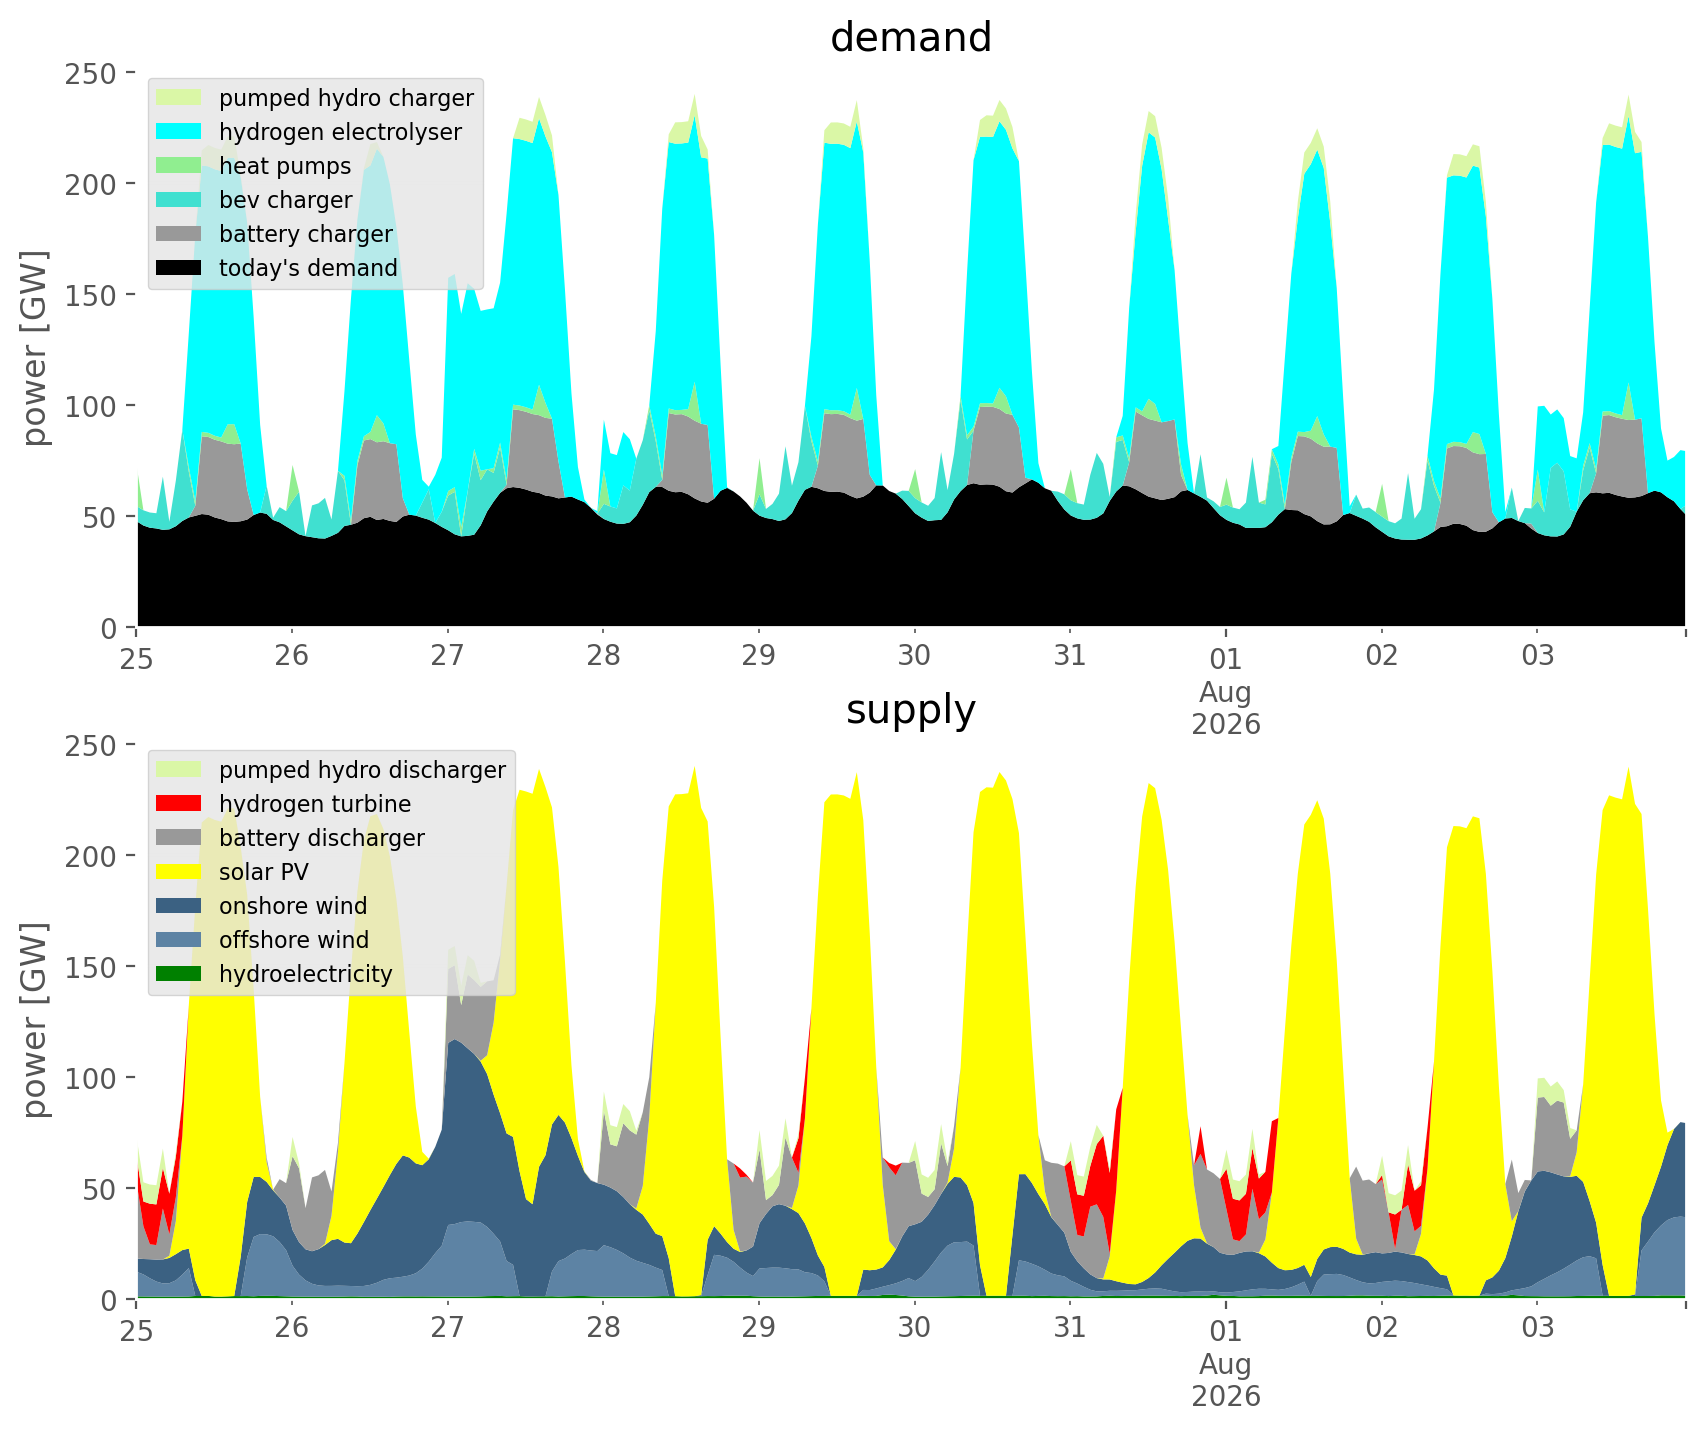Click the offshore wind light blue swatch
The width and height of the screenshot is (1706, 1431).
(x=180, y=940)
